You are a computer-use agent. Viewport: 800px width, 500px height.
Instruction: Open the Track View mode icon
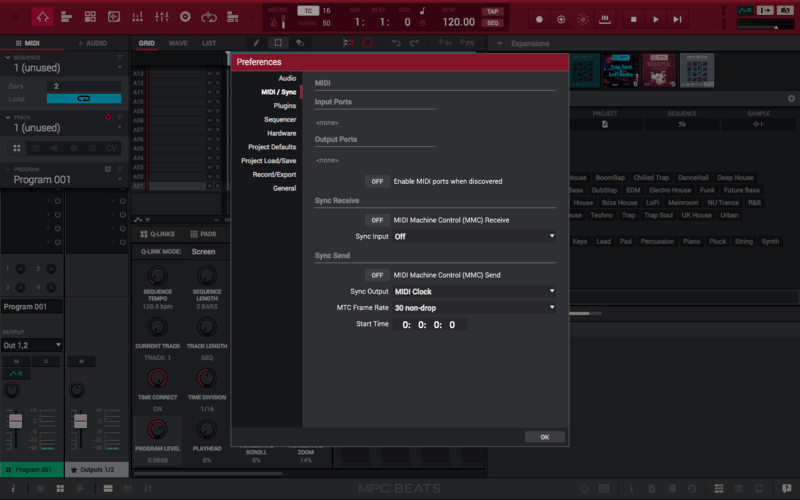click(66, 17)
